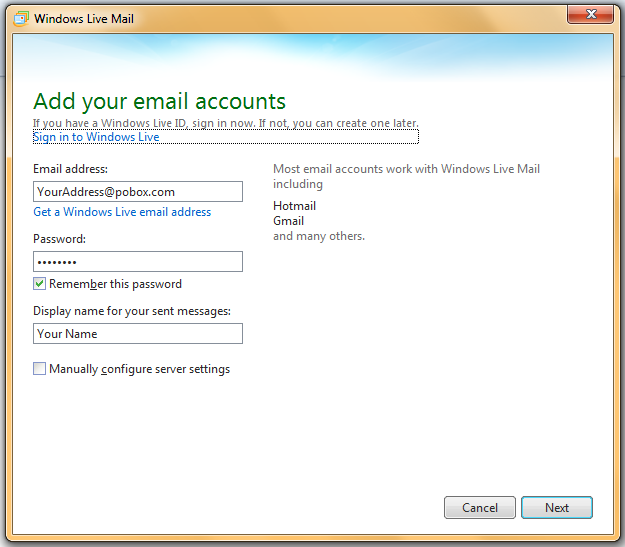Click the Add your email accounts heading

coord(159,101)
